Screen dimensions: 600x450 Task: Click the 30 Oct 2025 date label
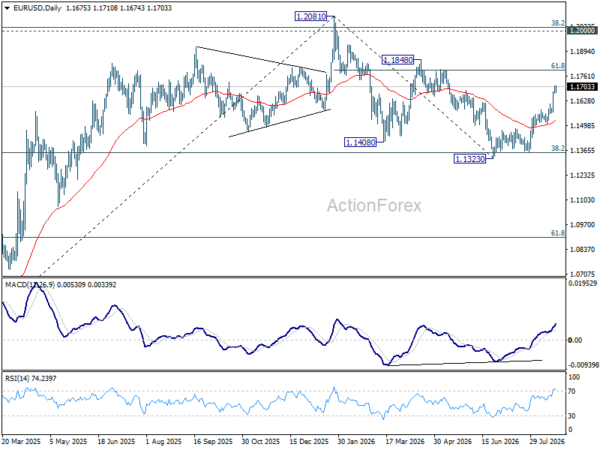coord(261,441)
